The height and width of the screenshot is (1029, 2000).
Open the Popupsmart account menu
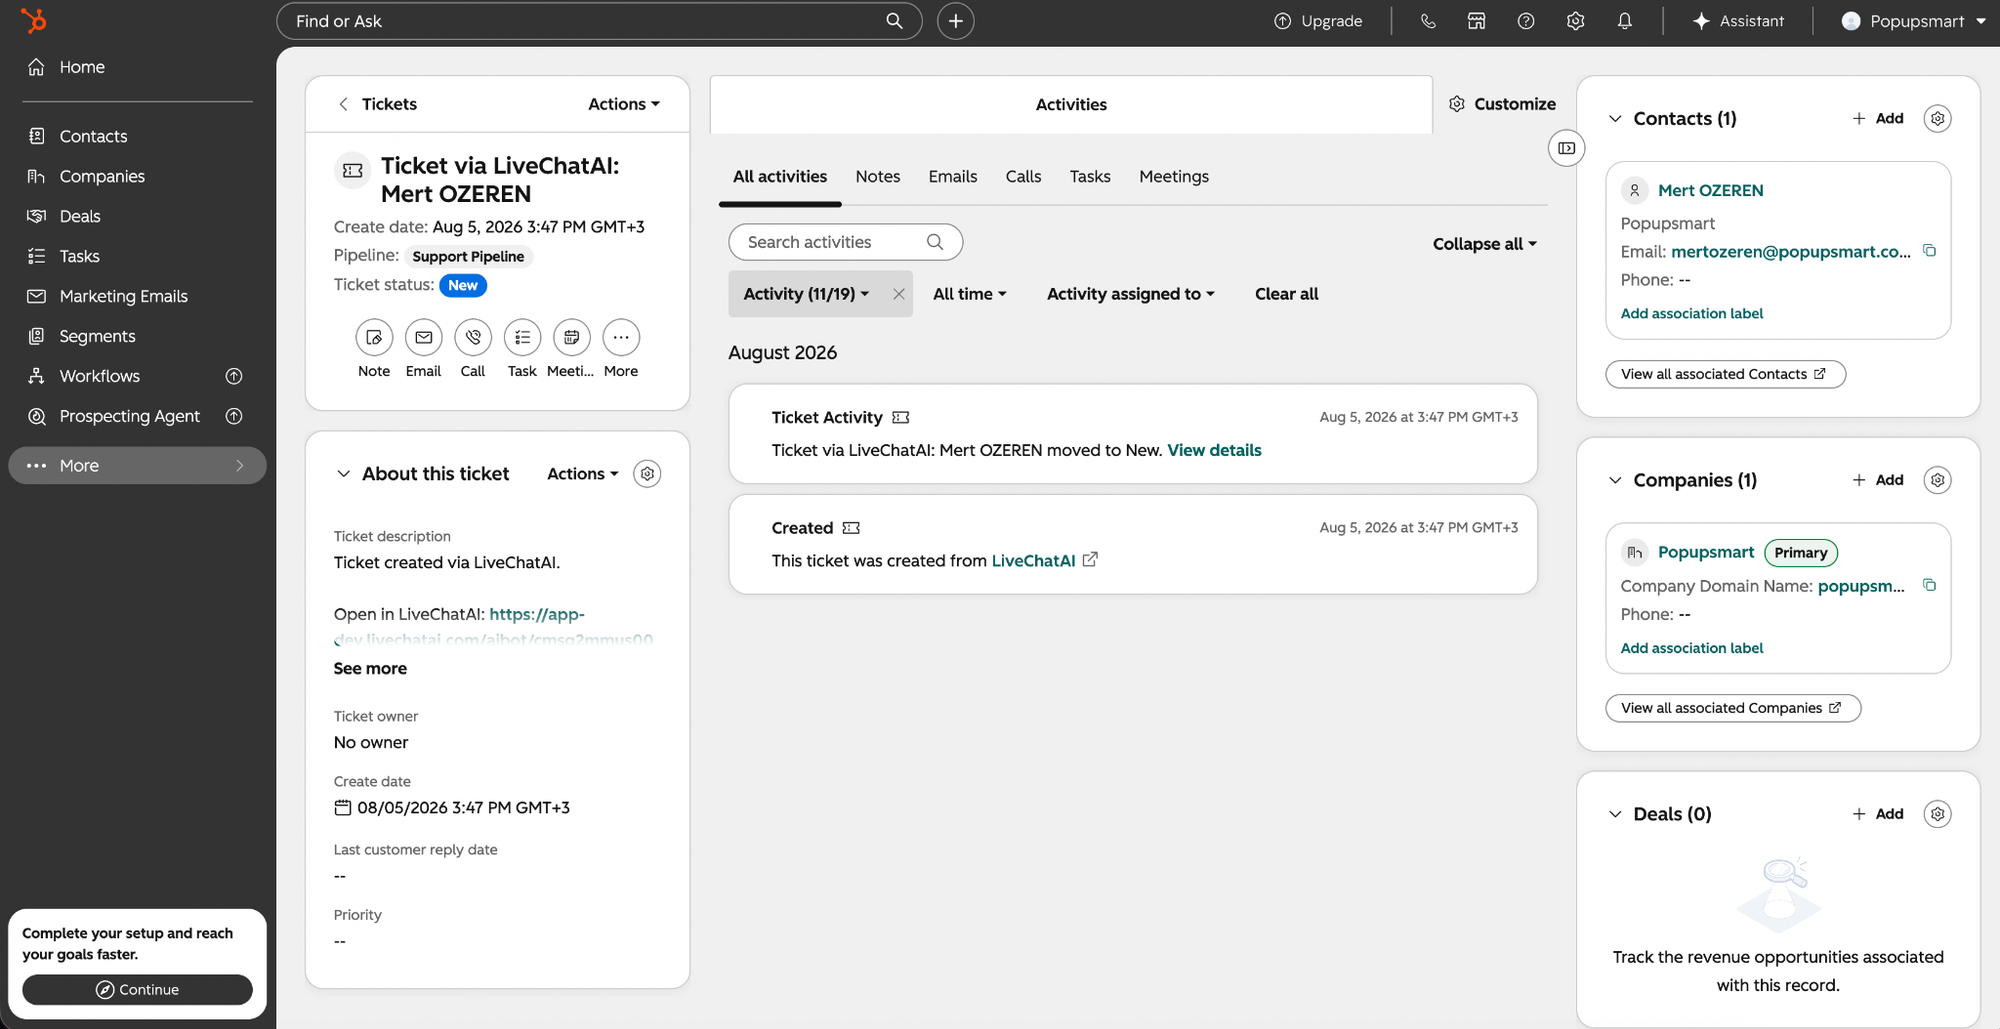coord(1914,21)
